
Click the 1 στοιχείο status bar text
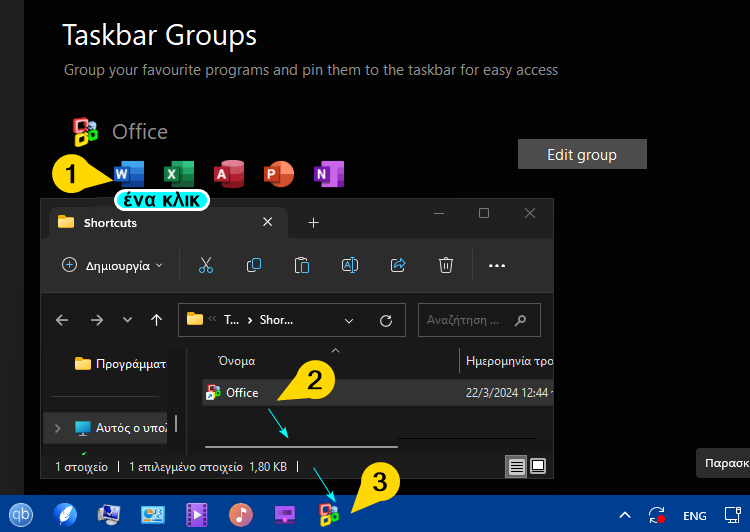[x=81, y=466]
